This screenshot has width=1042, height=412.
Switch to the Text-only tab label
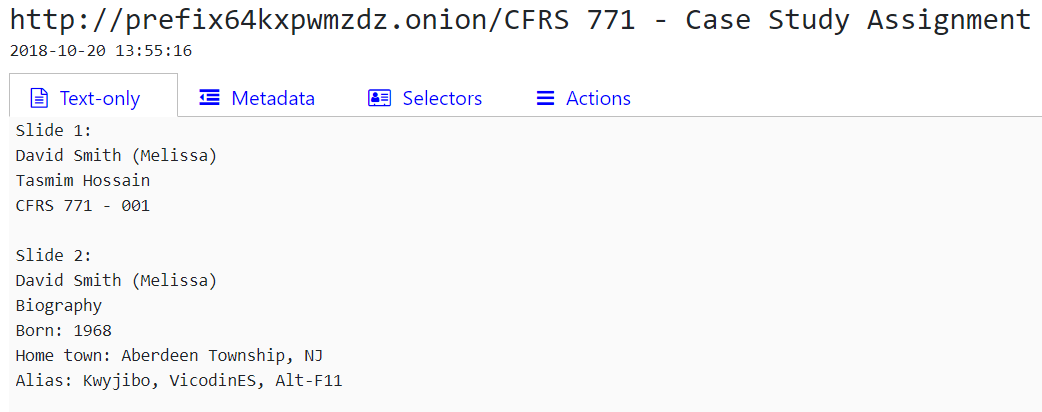(x=100, y=98)
